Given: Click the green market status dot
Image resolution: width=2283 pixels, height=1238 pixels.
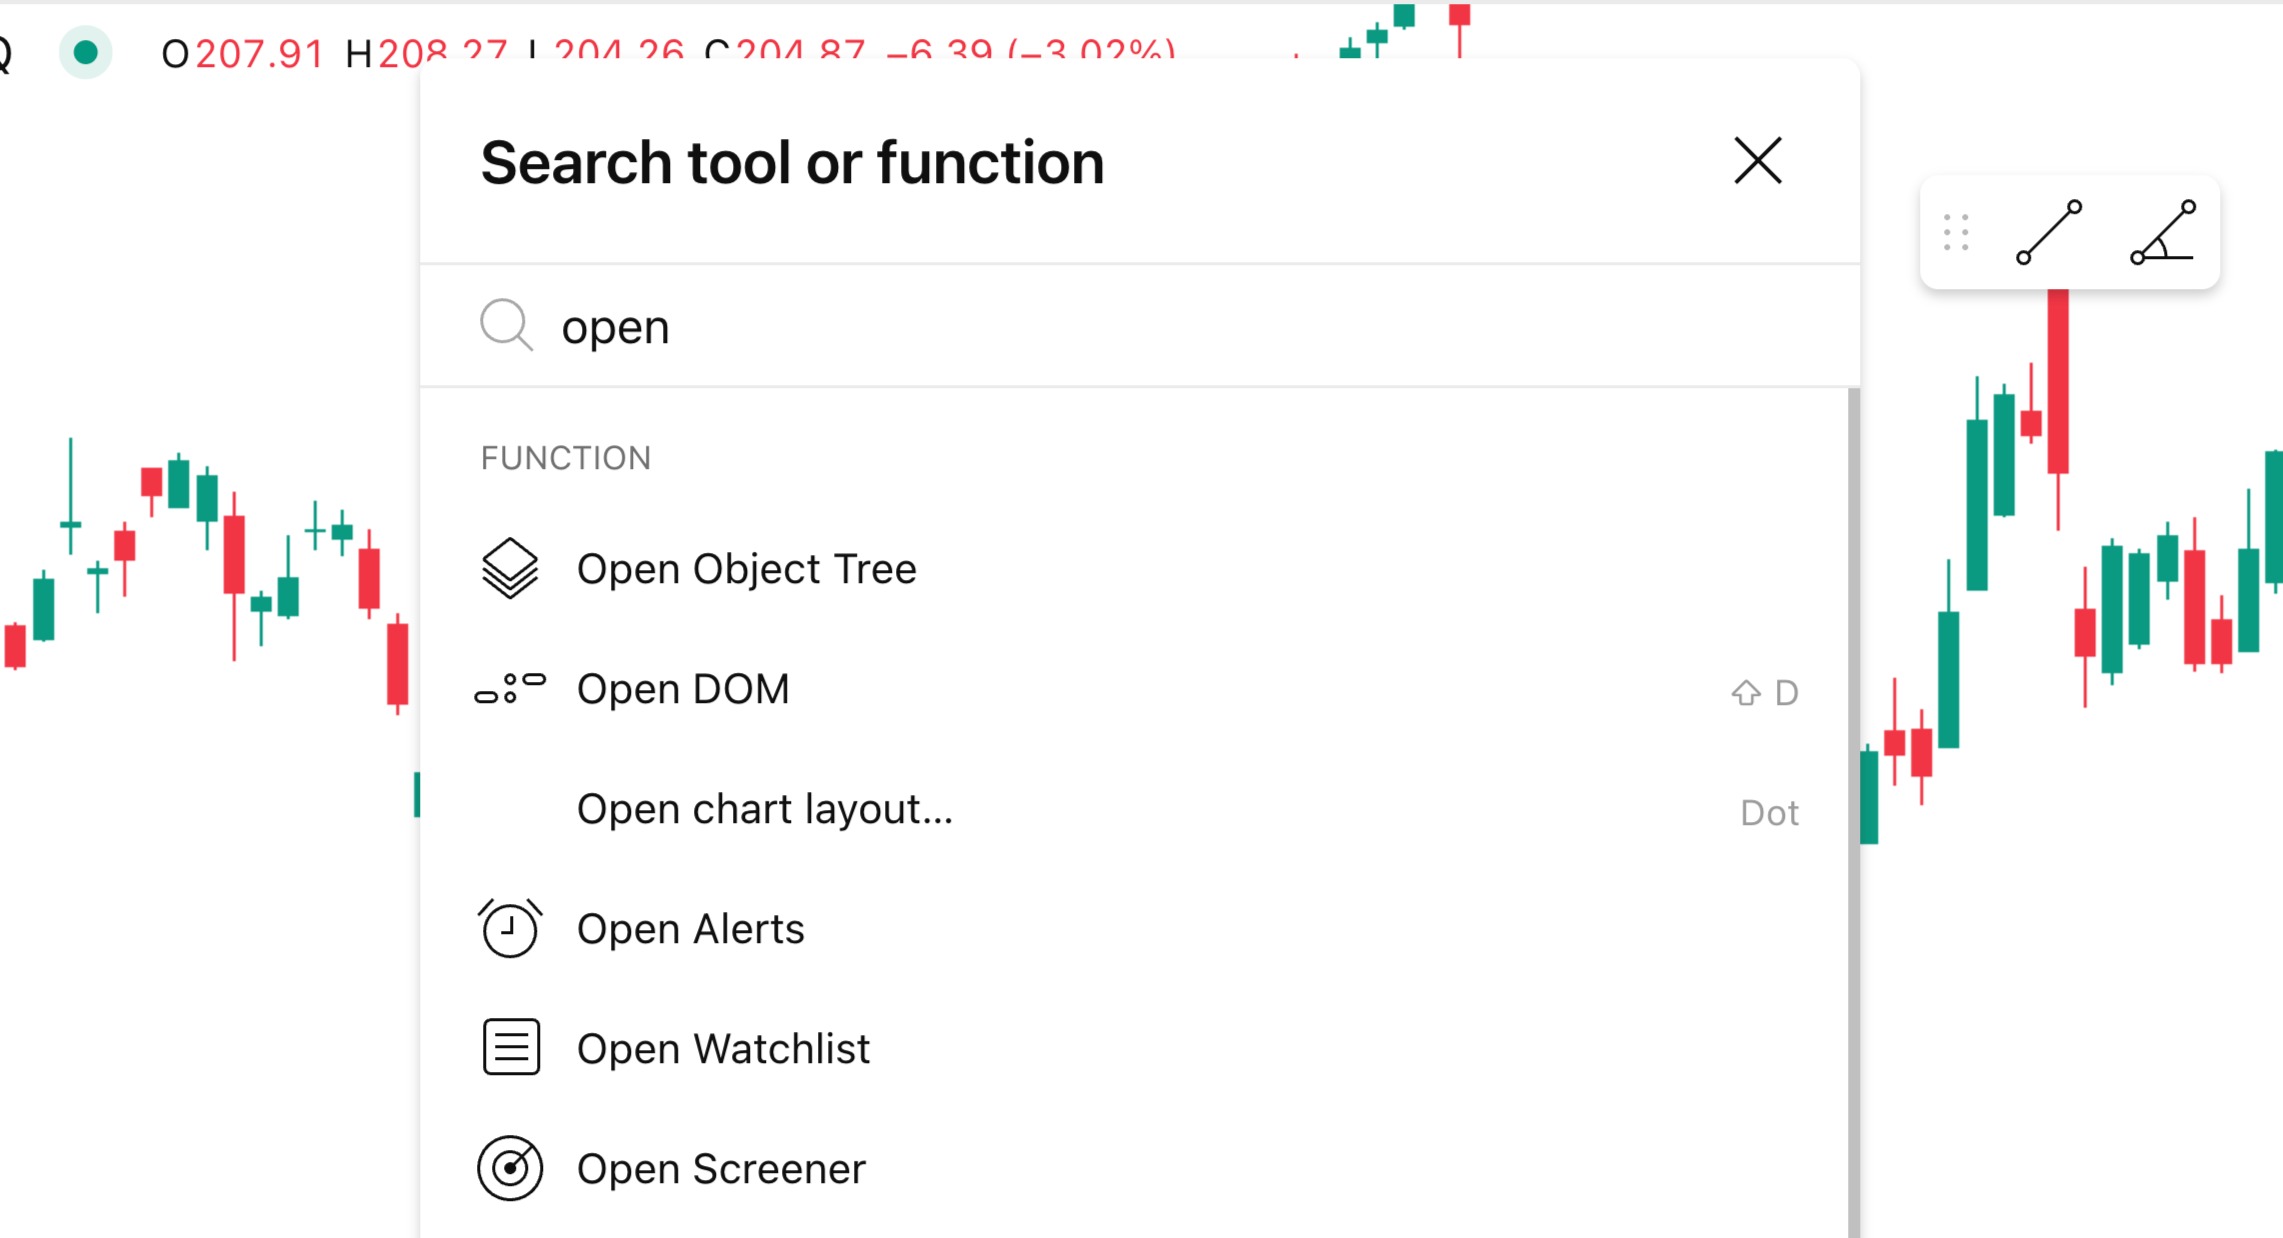Looking at the screenshot, I should [x=86, y=52].
